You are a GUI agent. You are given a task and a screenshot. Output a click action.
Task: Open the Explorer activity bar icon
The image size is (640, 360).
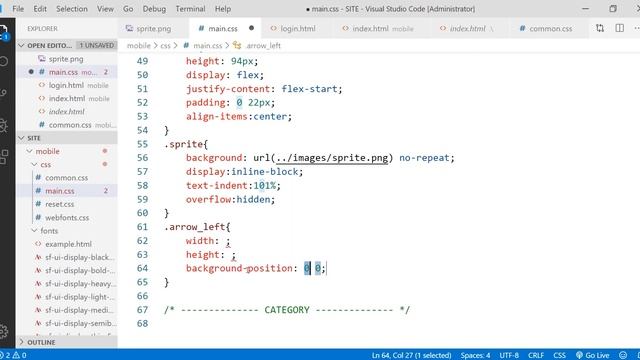pos(3,32)
